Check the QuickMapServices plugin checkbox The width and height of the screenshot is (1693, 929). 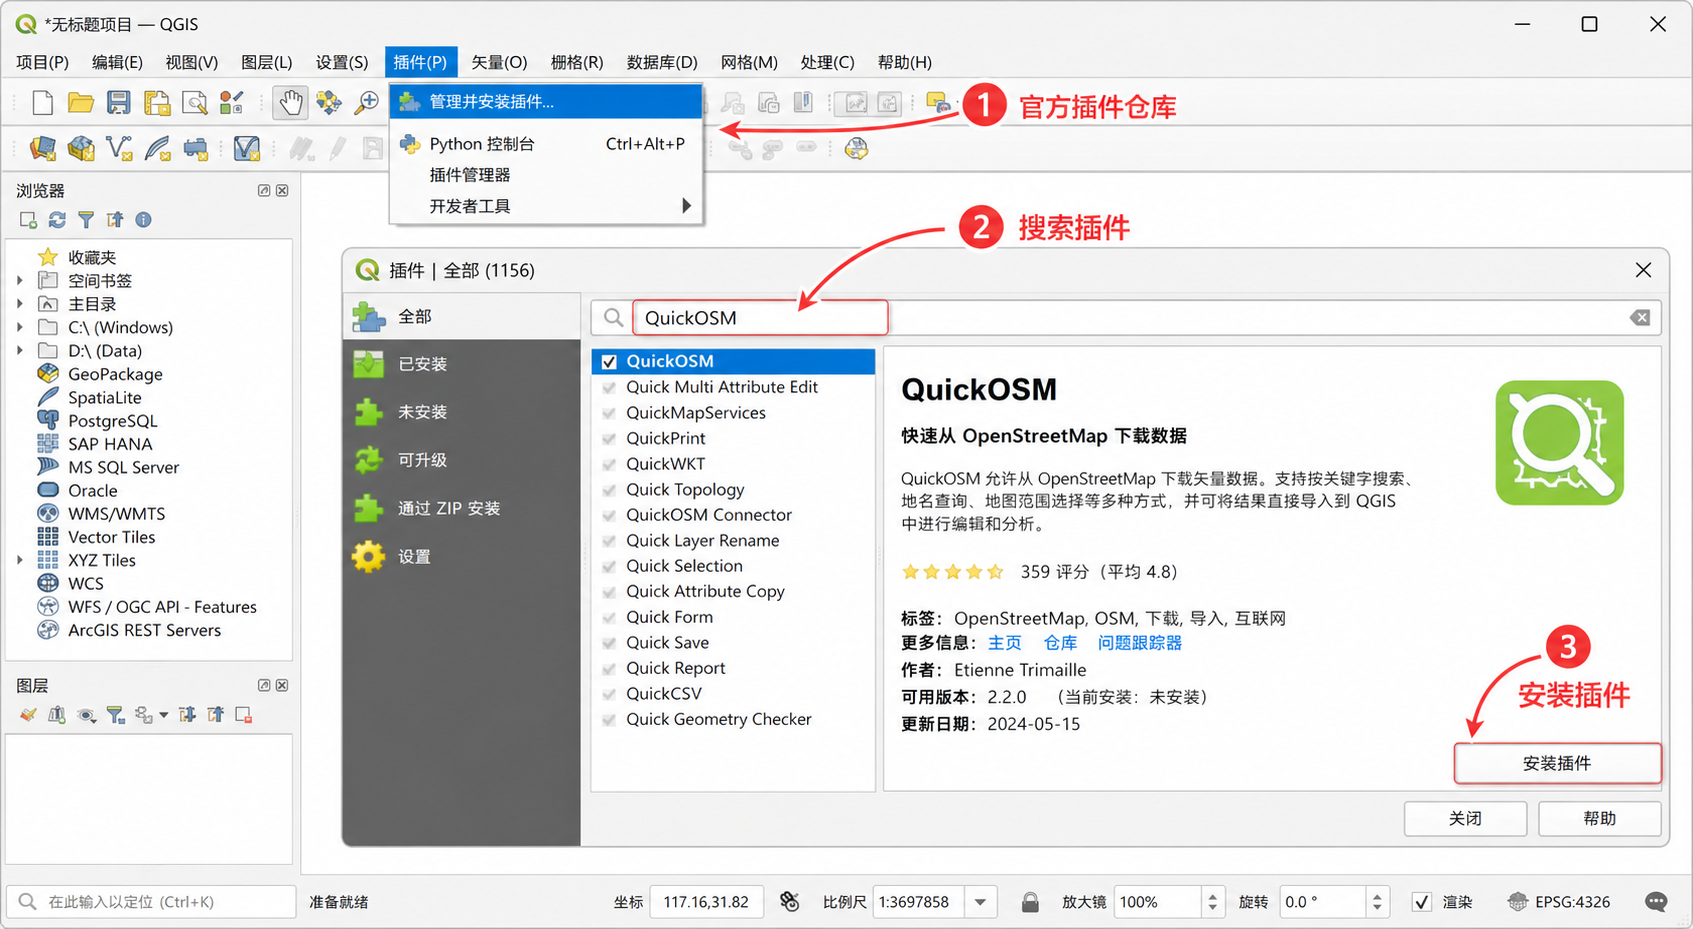[x=609, y=413]
